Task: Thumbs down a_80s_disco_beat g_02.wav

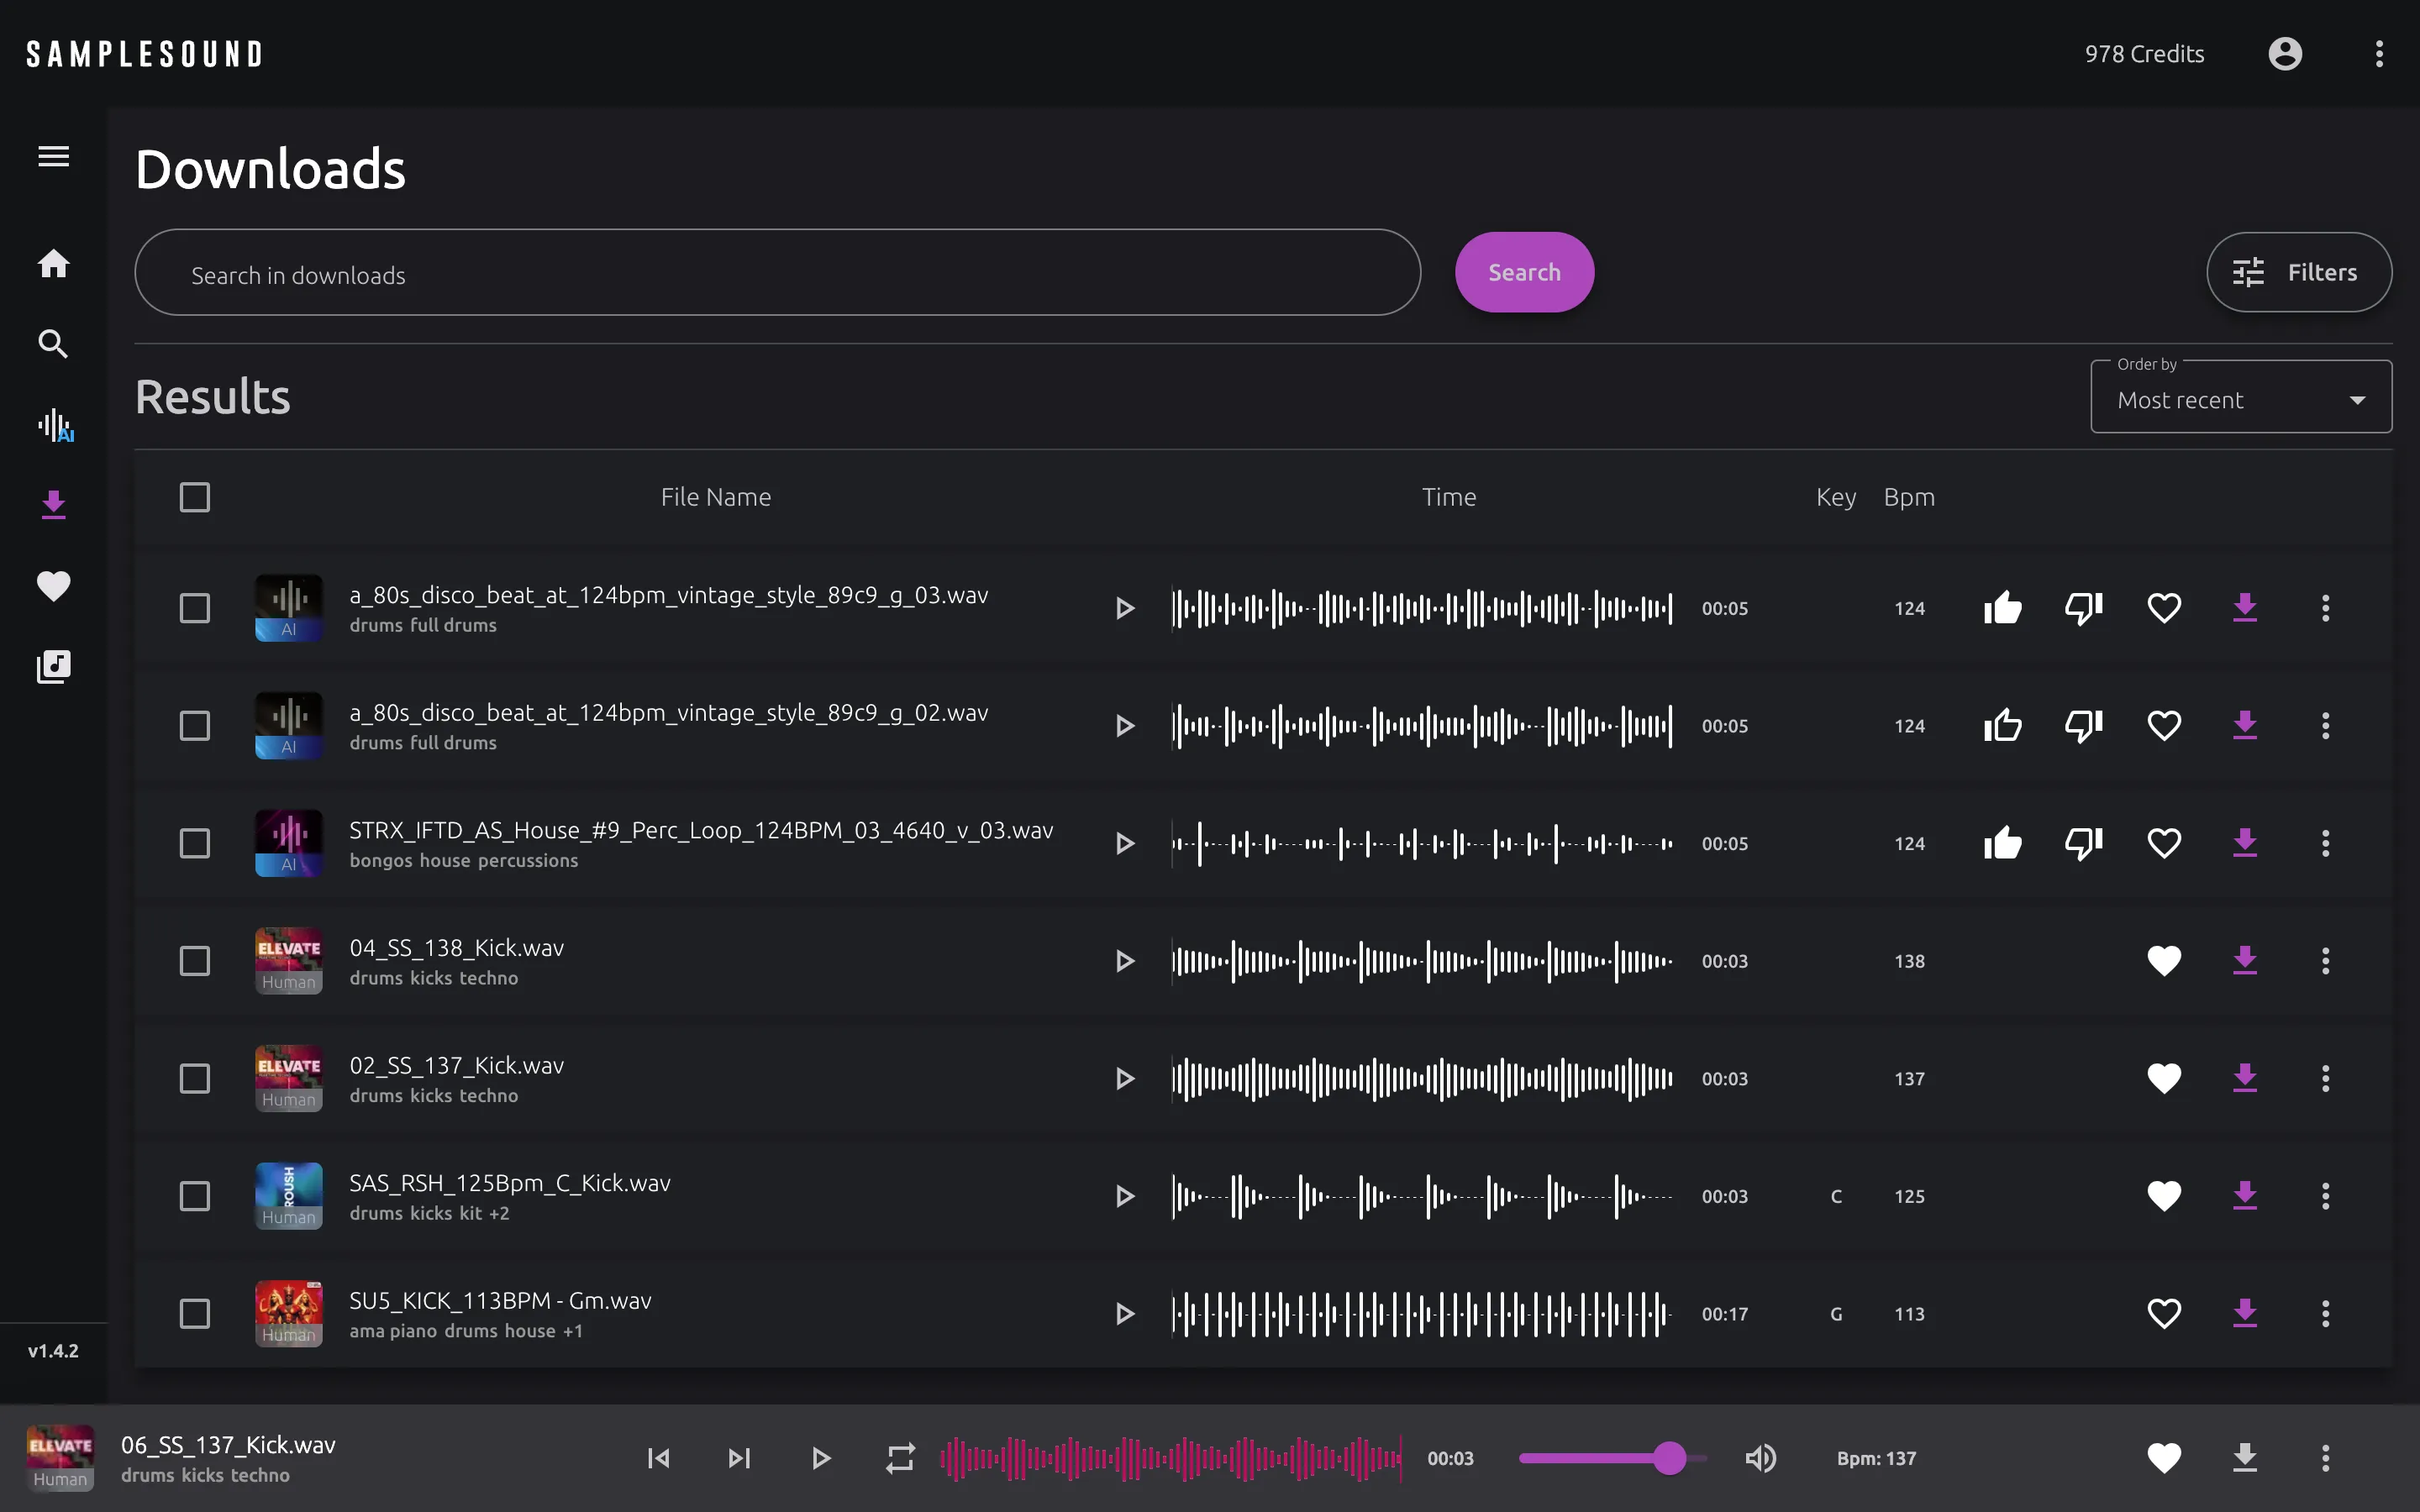Action: tap(2084, 726)
